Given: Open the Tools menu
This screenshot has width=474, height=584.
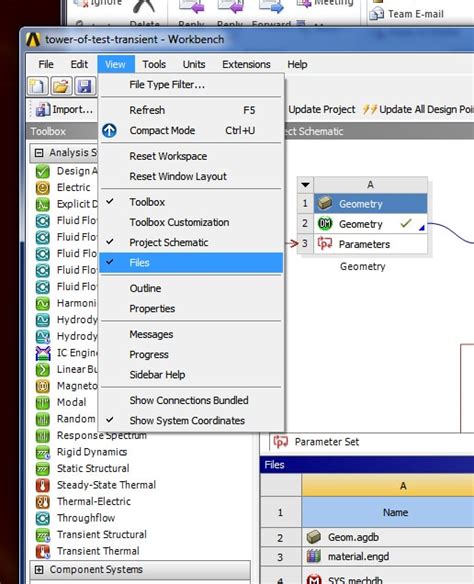Looking at the screenshot, I should (x=154, y=64).
